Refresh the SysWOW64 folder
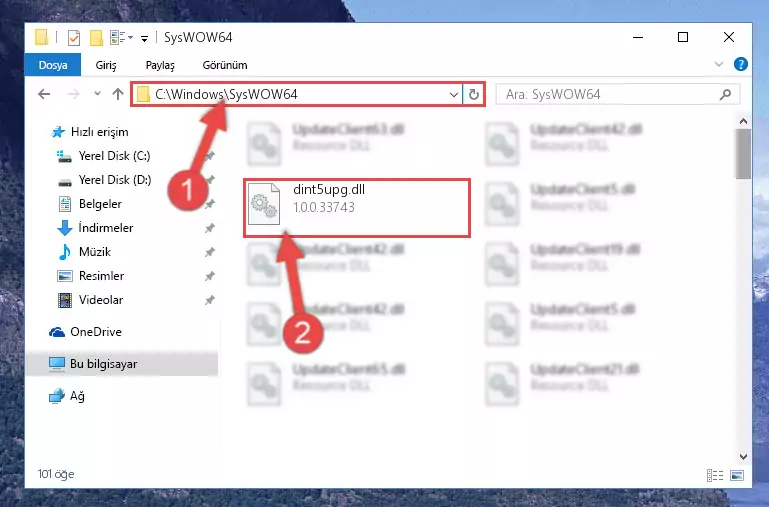The height and width of the screenshot is (507, 769). pyautogui.click(x=474, y=94)
